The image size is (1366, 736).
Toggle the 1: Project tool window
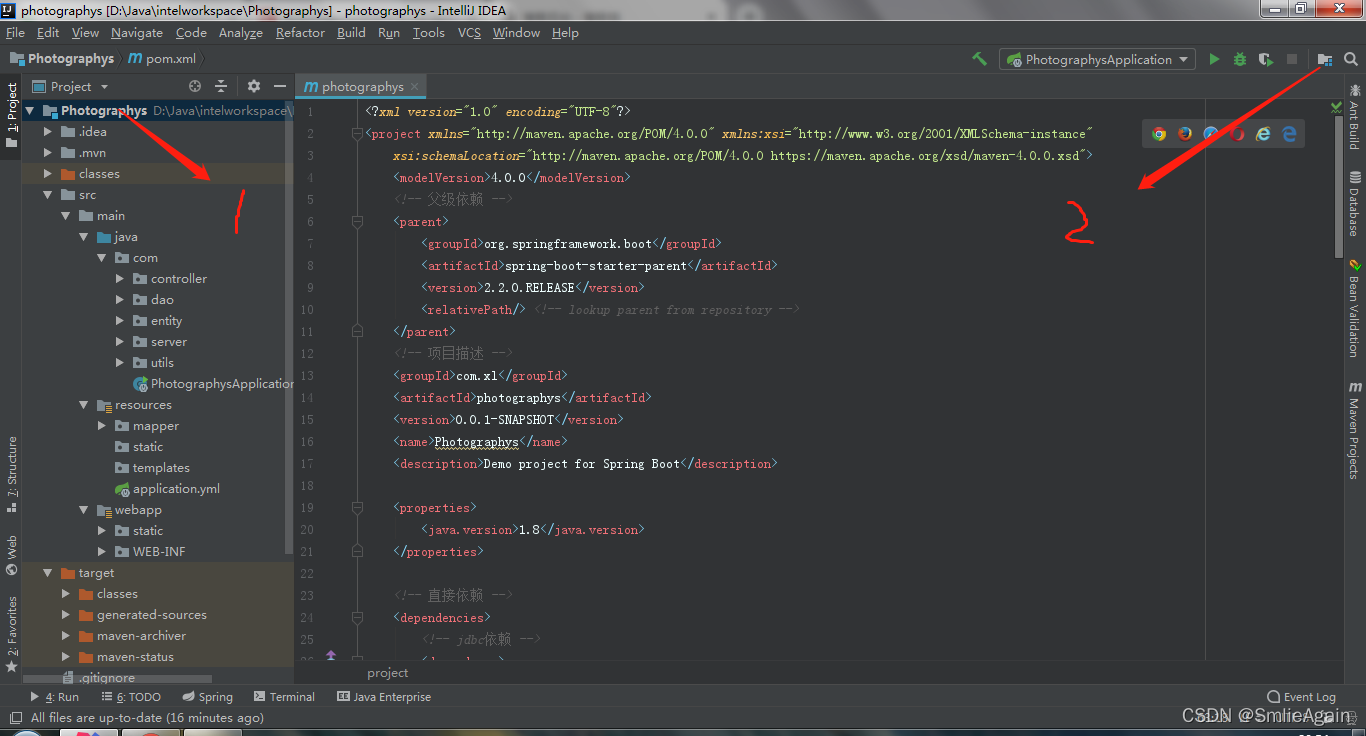[11, 115]
